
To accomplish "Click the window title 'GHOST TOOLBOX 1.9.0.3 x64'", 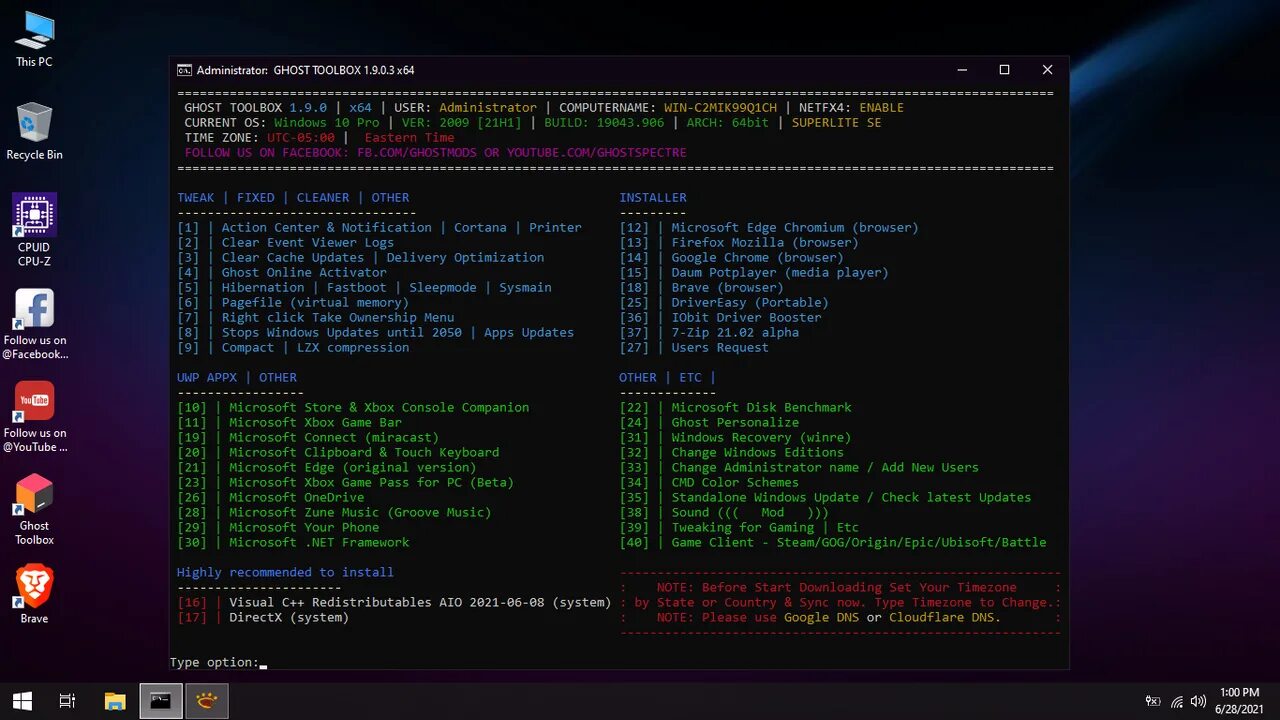I will pyautogui.click(x=344, y=70).
